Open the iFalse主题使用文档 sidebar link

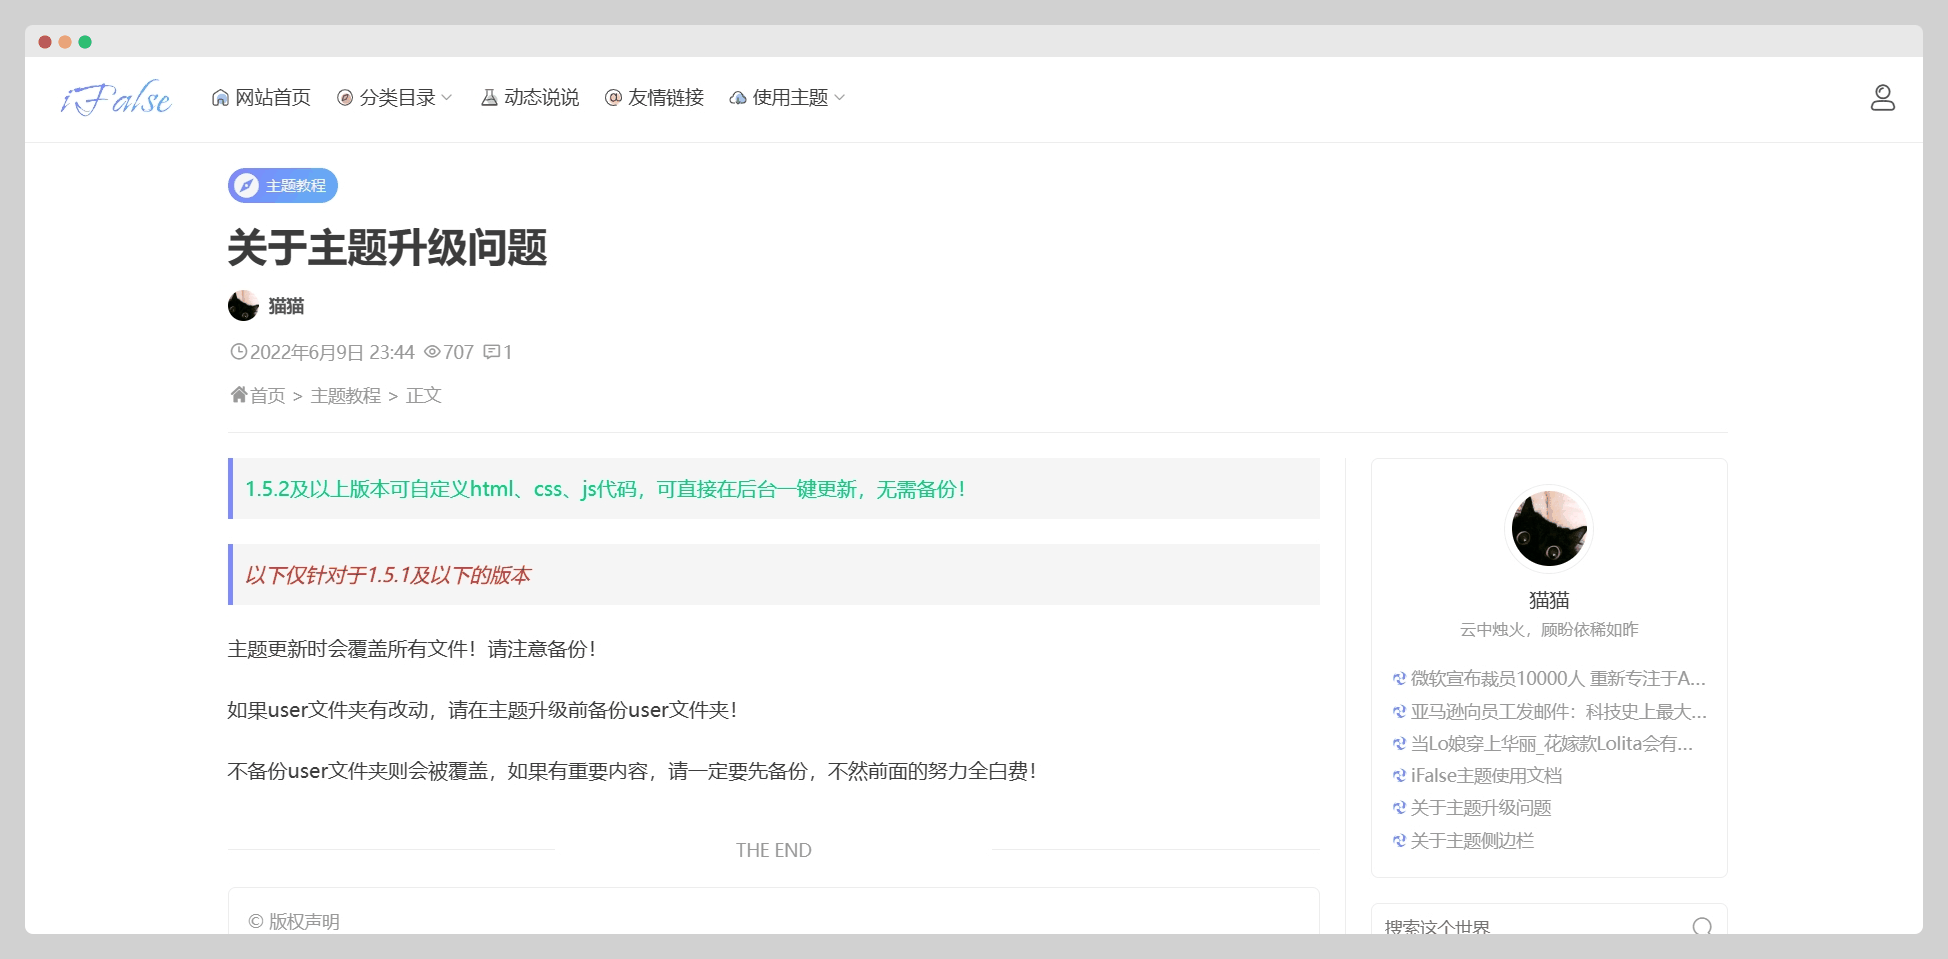click(x=1485, y=776)
